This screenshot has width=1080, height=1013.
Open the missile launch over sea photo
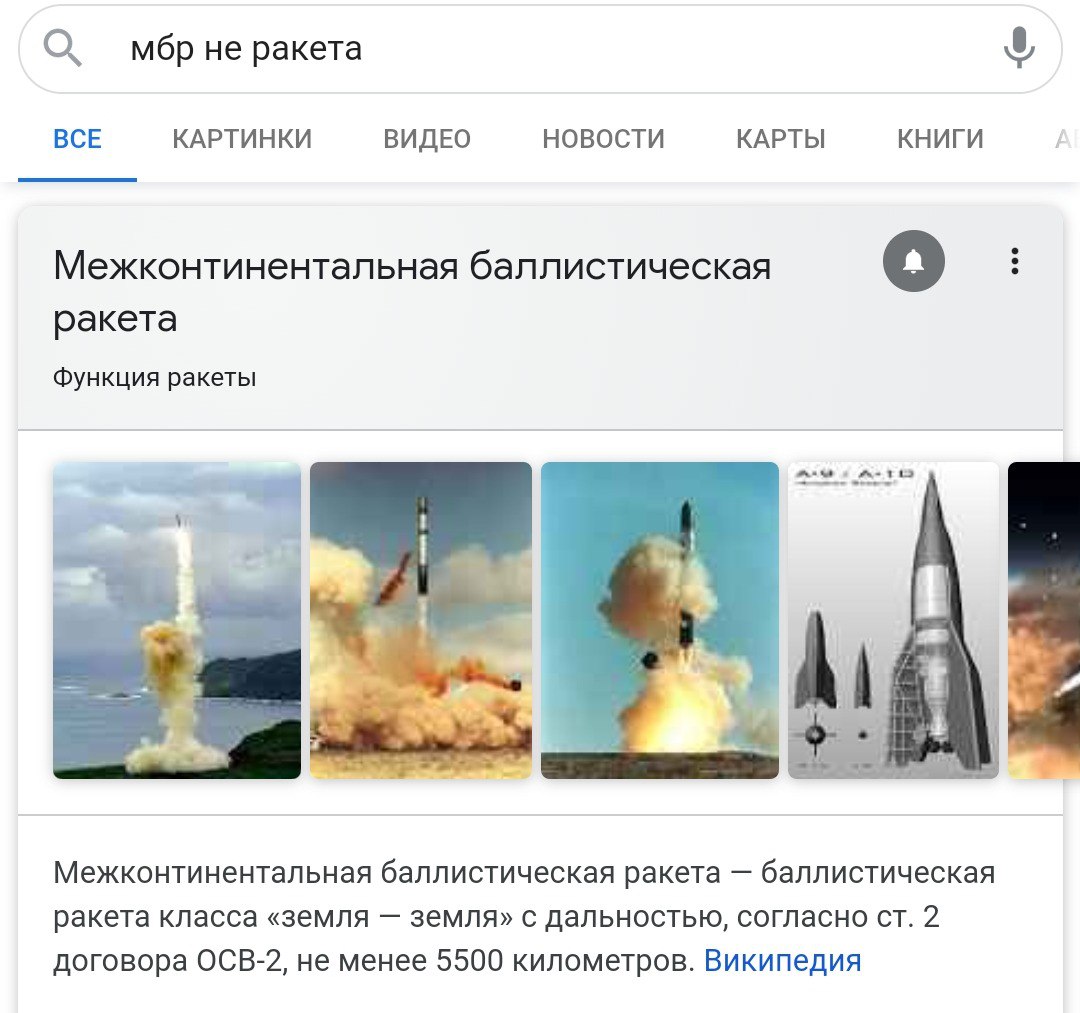click(177, 620)
